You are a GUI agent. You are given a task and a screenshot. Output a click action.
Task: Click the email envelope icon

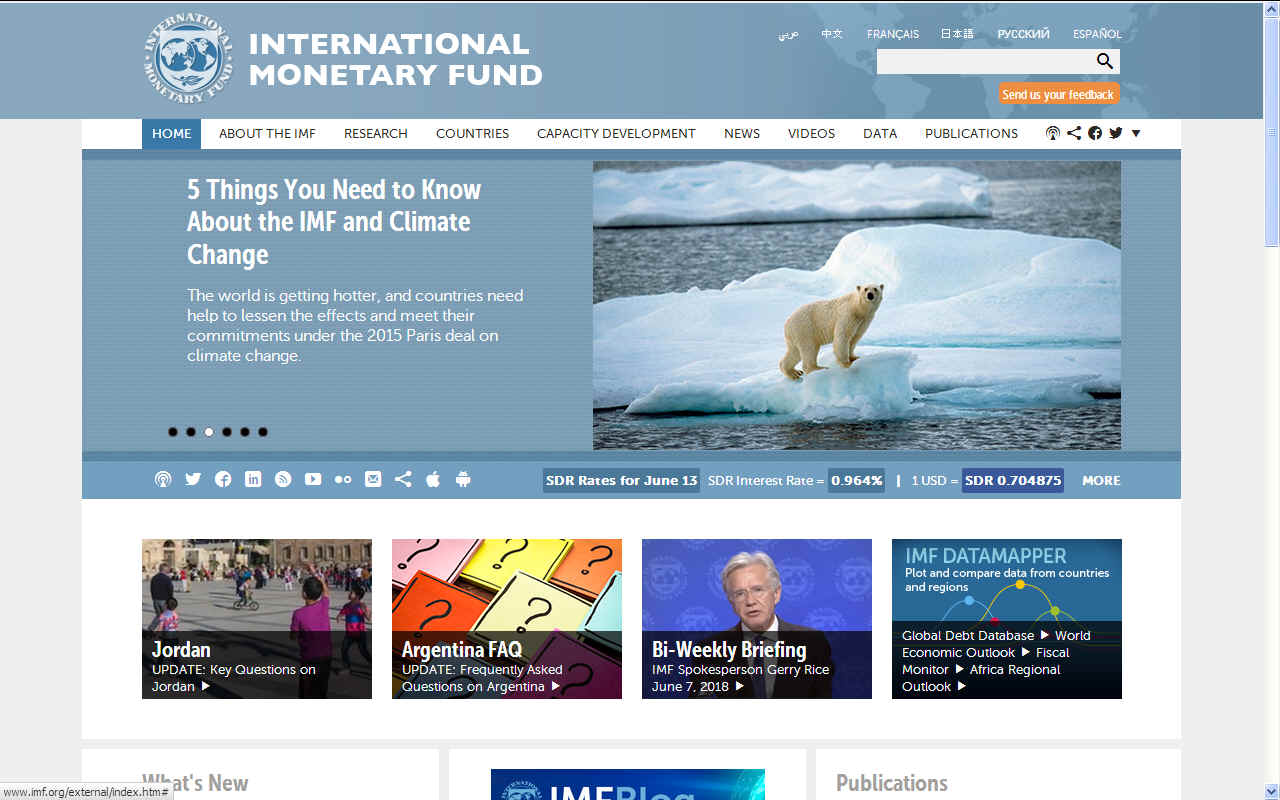(373, 479)
